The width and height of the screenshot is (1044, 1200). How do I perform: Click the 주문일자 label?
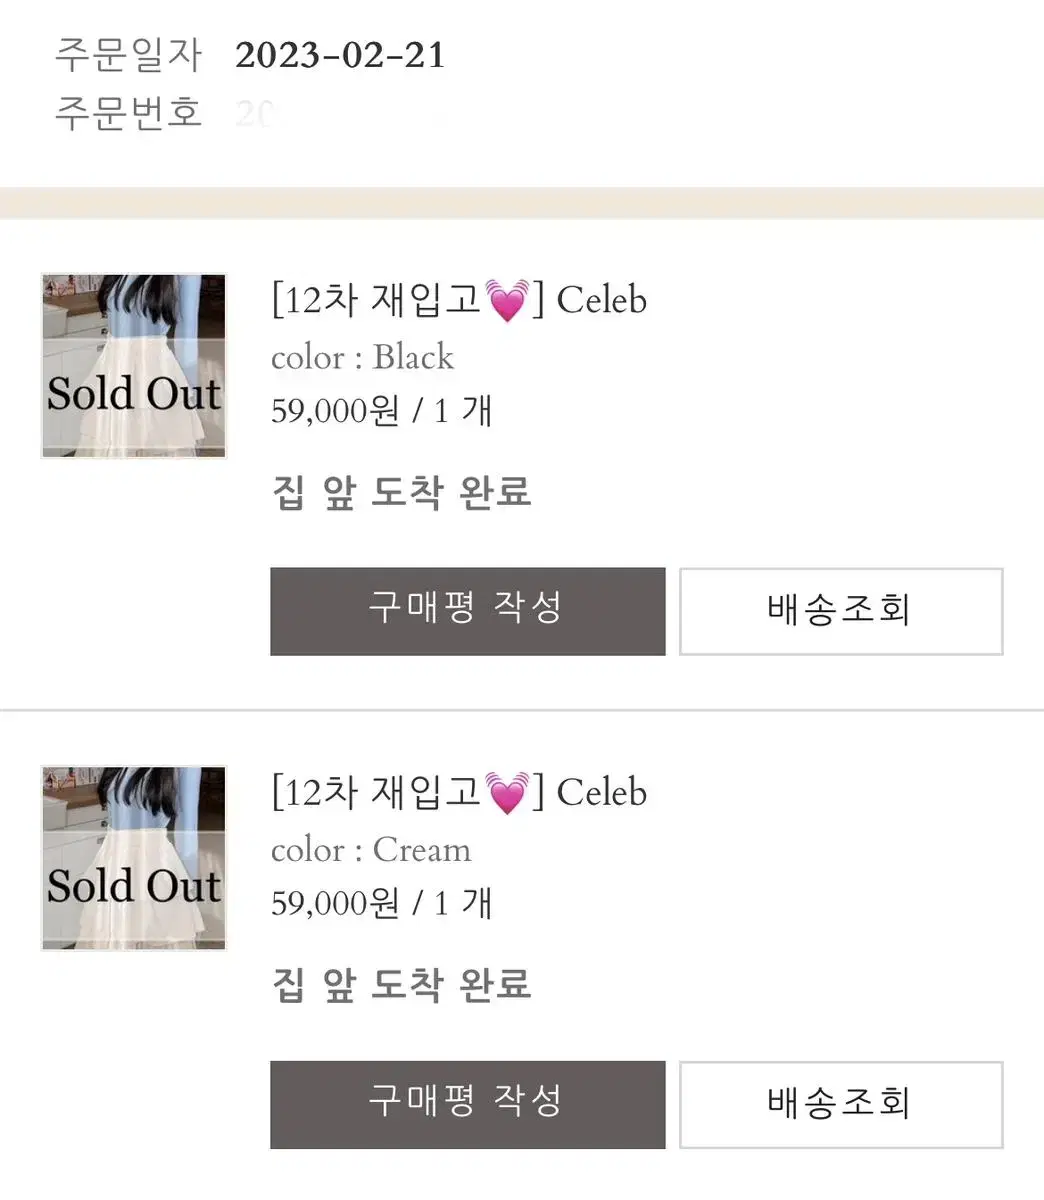[128, 54]
